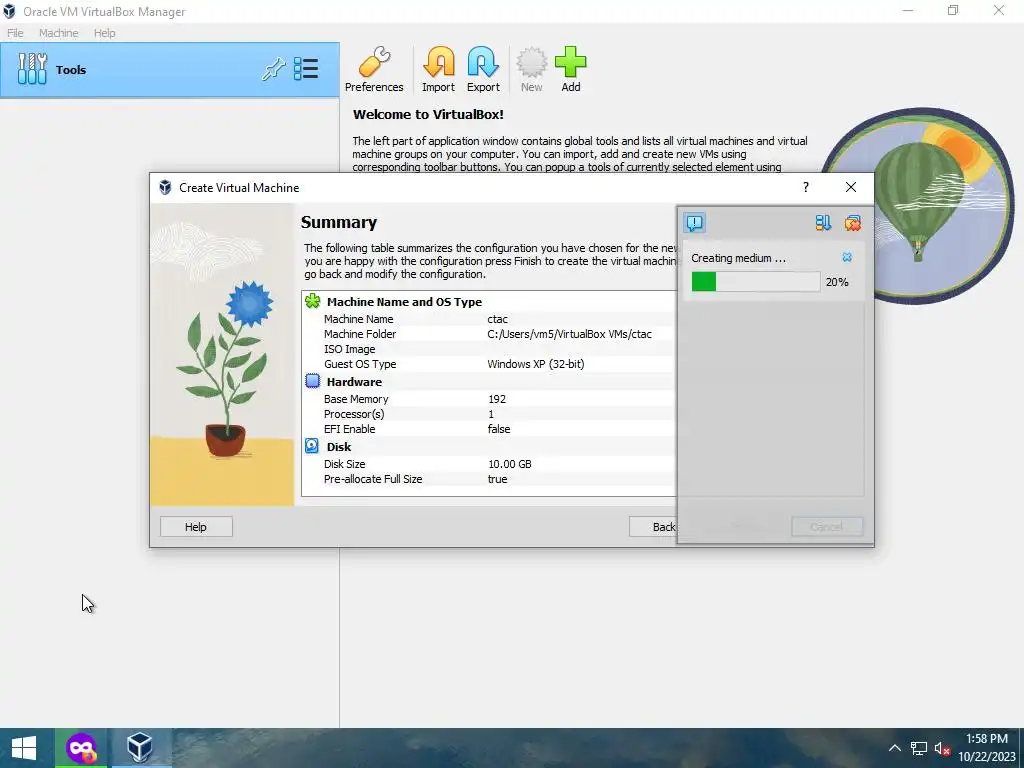Open the Machine menu
Image resolution: width=1024 pixels, height=768 pixels.
59,33
